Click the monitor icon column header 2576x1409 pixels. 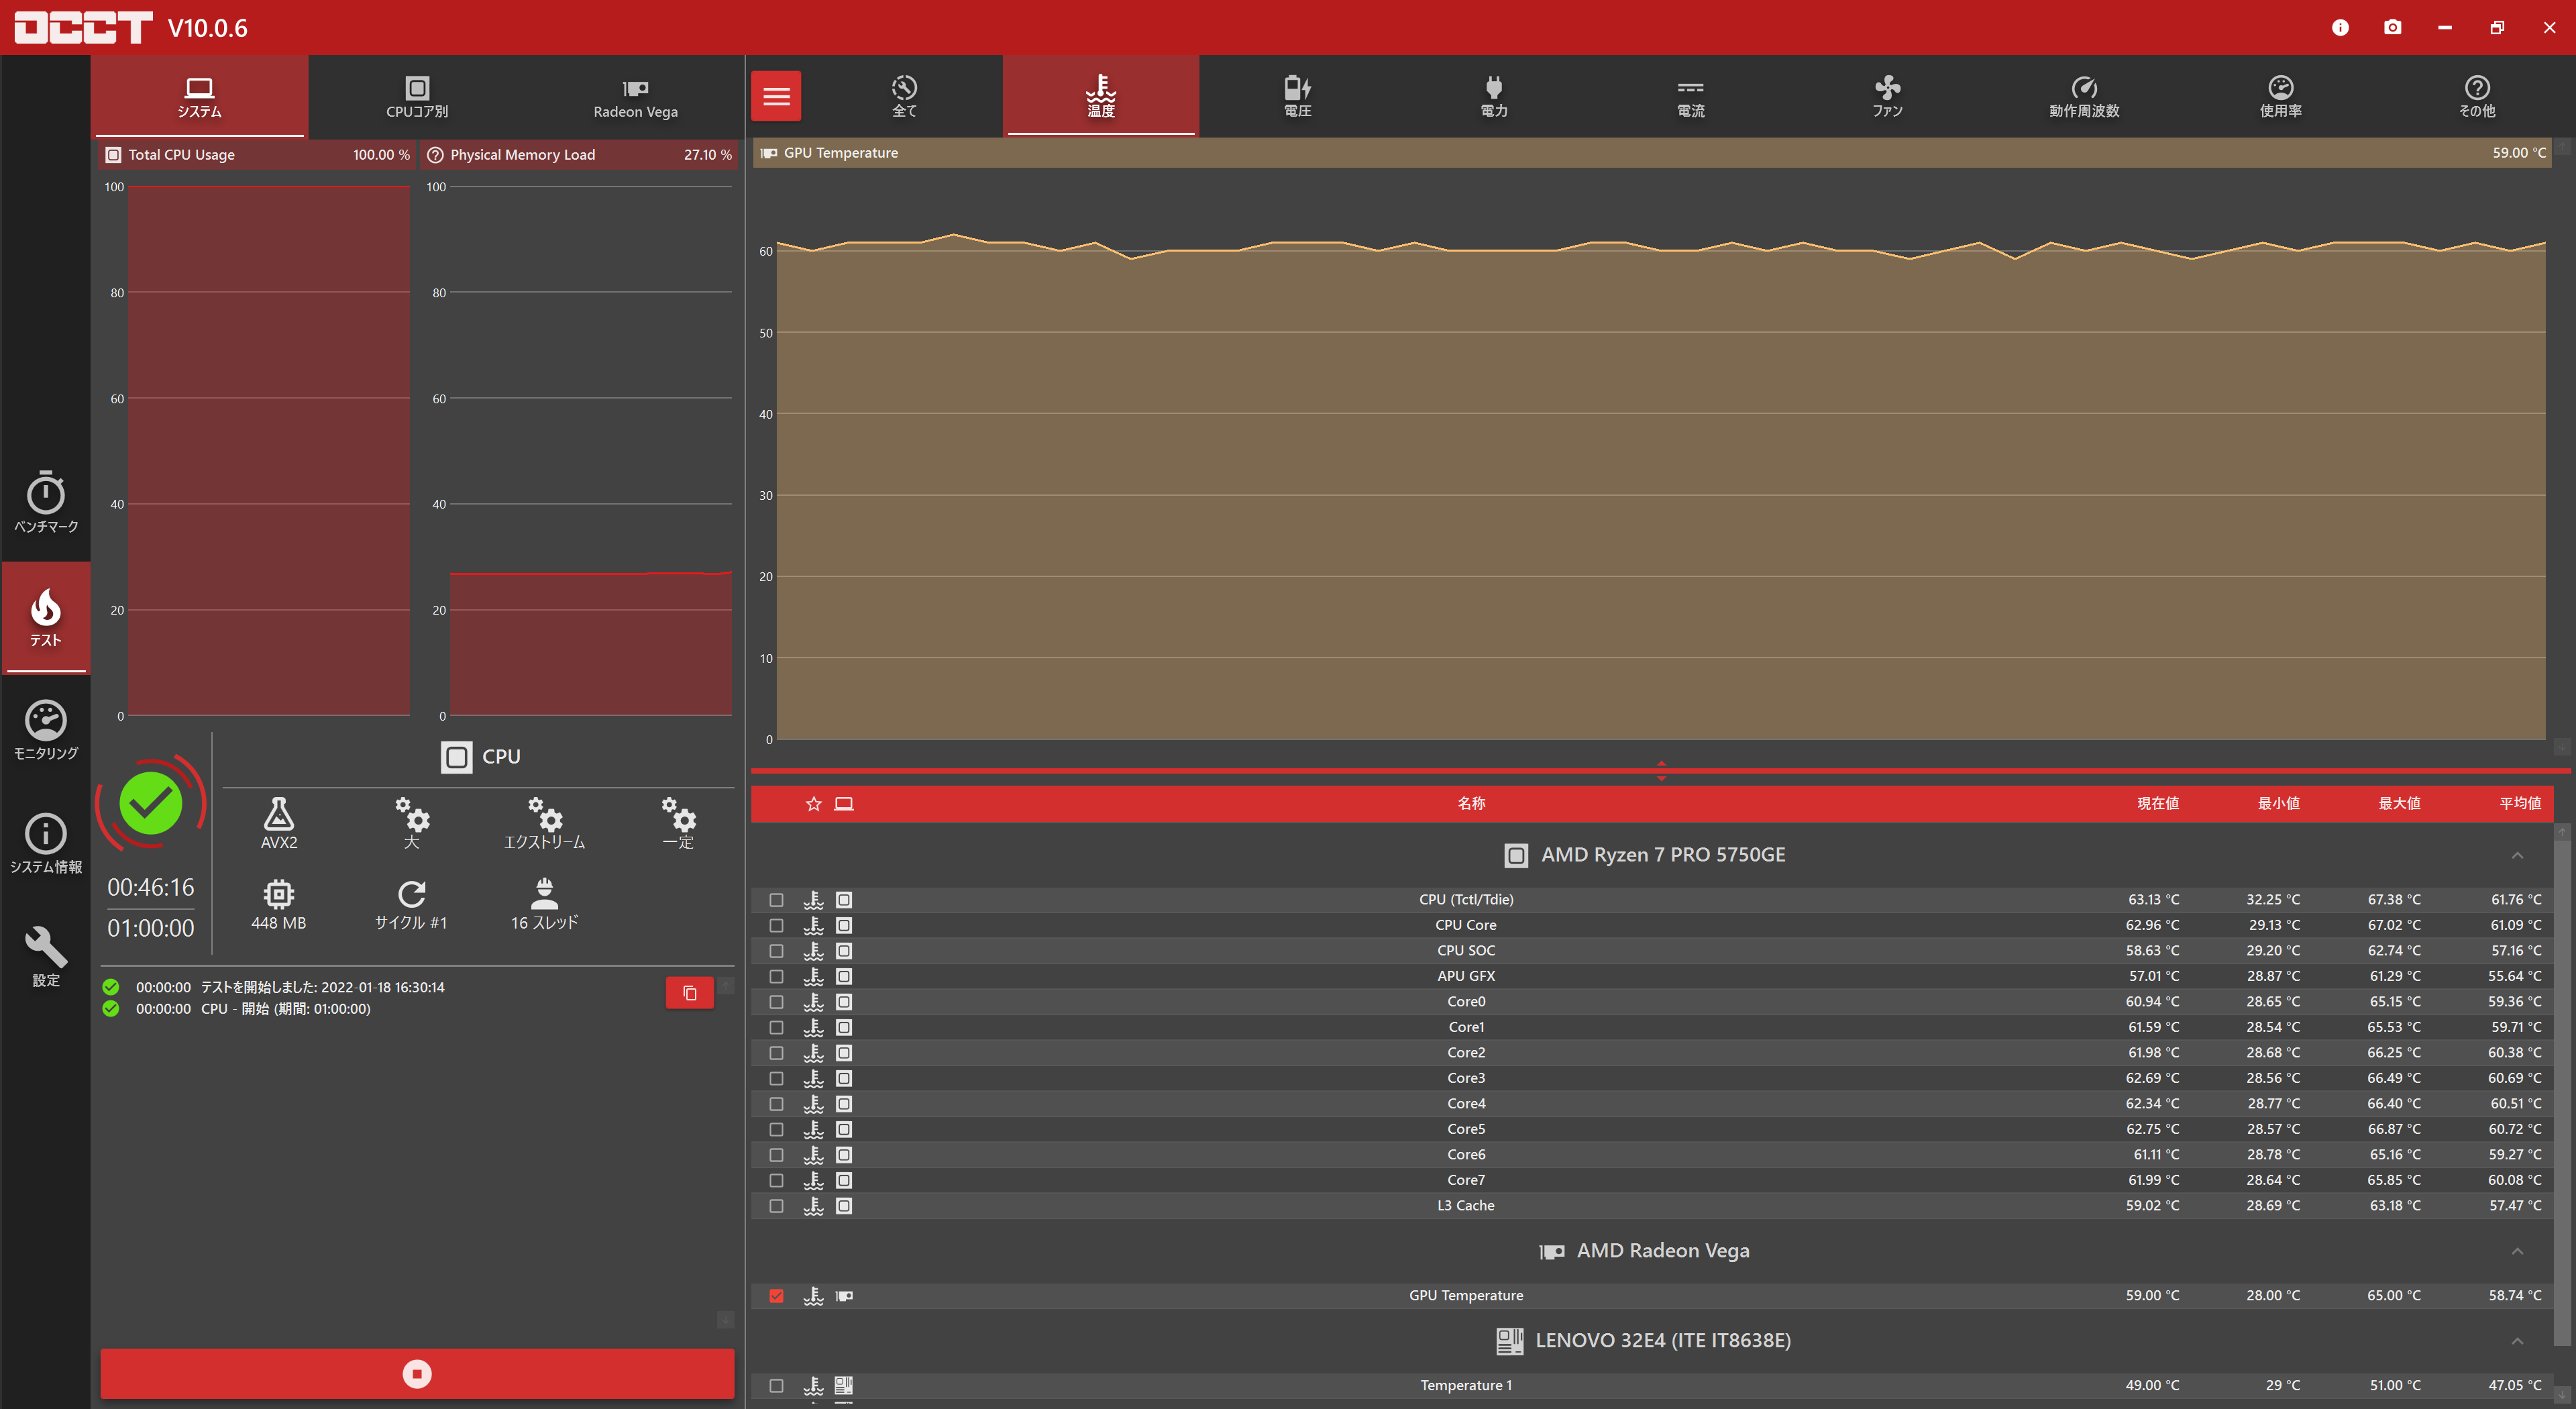844,803
